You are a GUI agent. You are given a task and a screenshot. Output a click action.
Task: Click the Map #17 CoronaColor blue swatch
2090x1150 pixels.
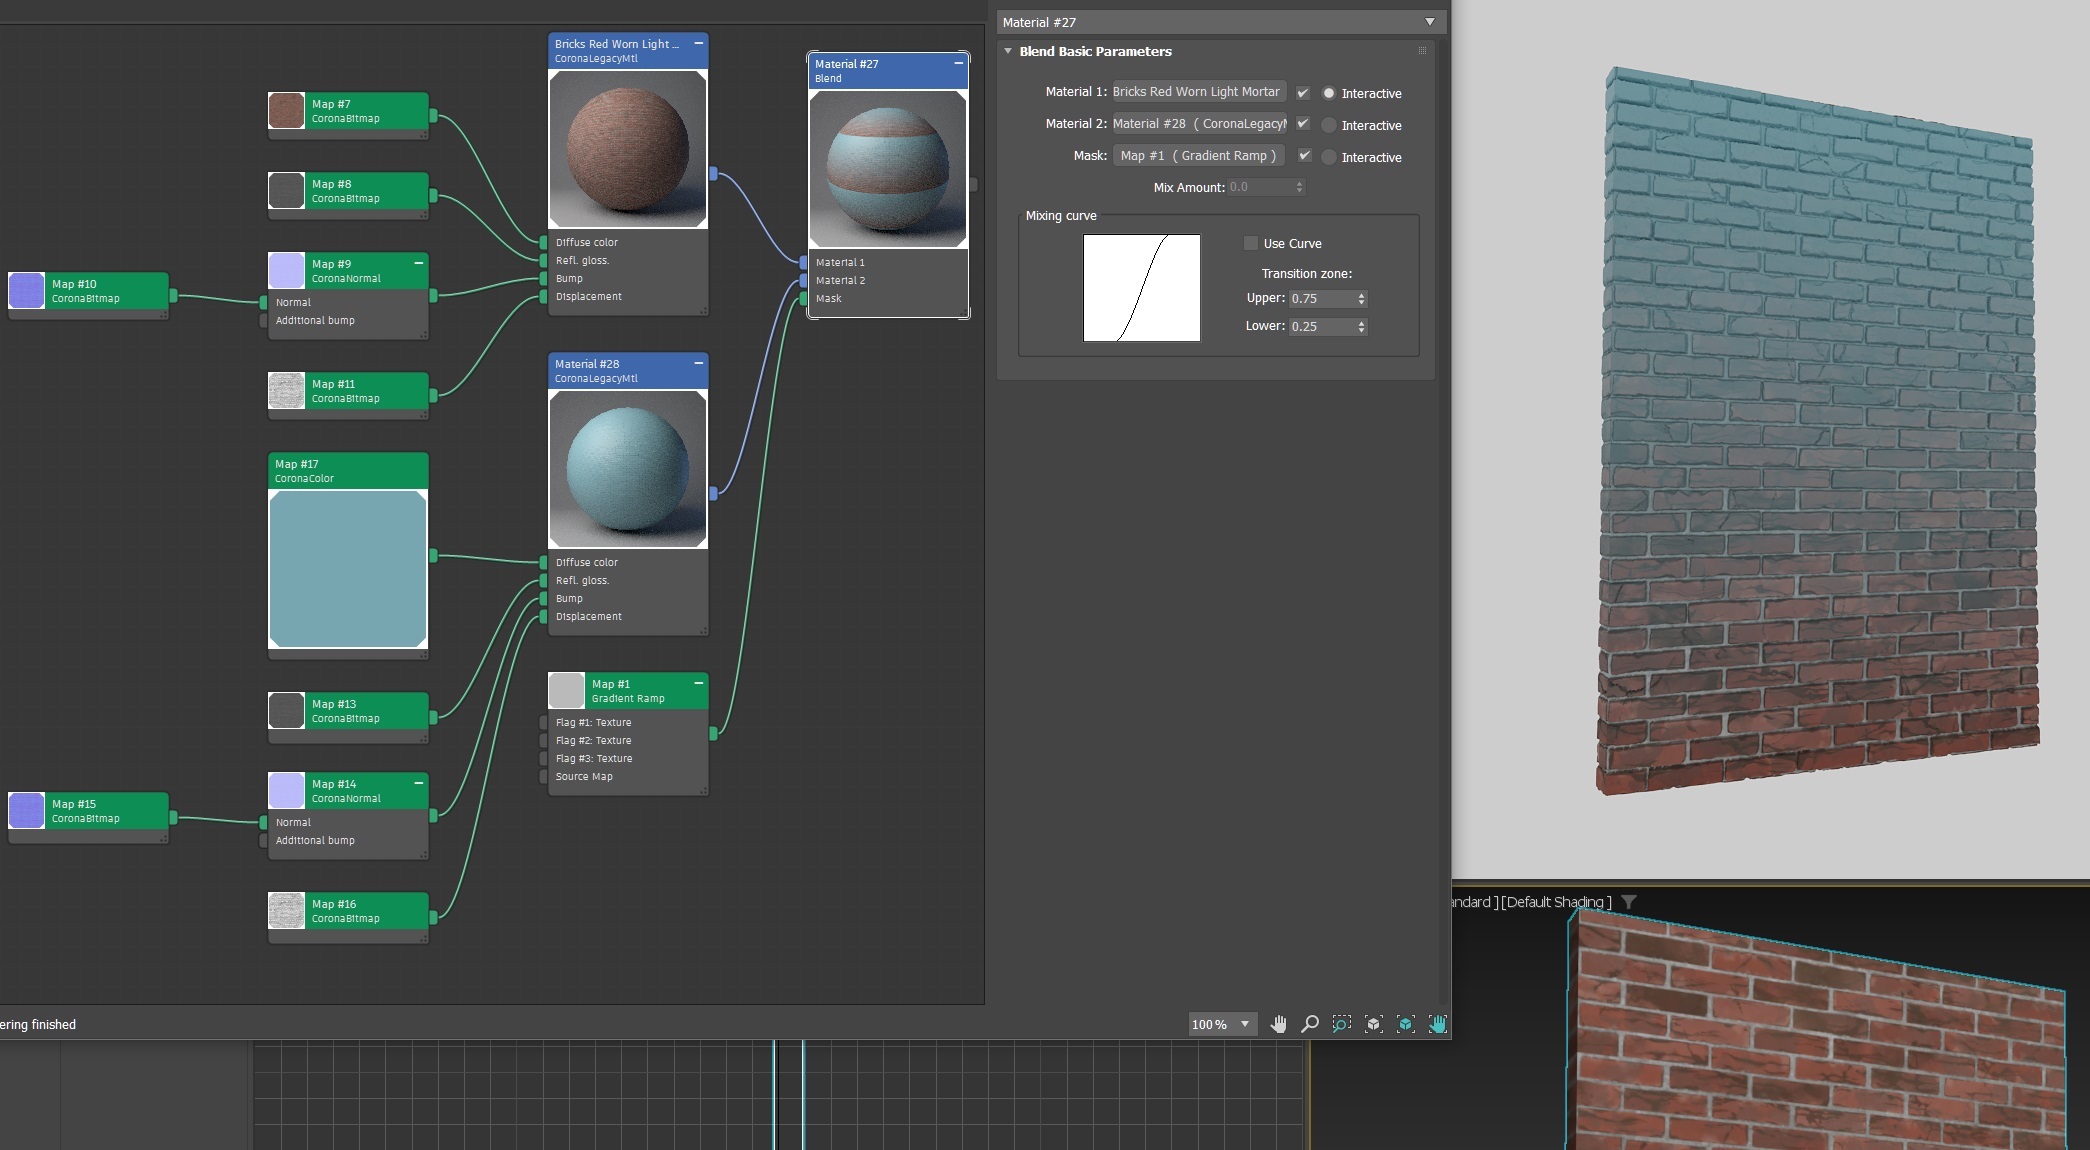(x=348, y=569)
